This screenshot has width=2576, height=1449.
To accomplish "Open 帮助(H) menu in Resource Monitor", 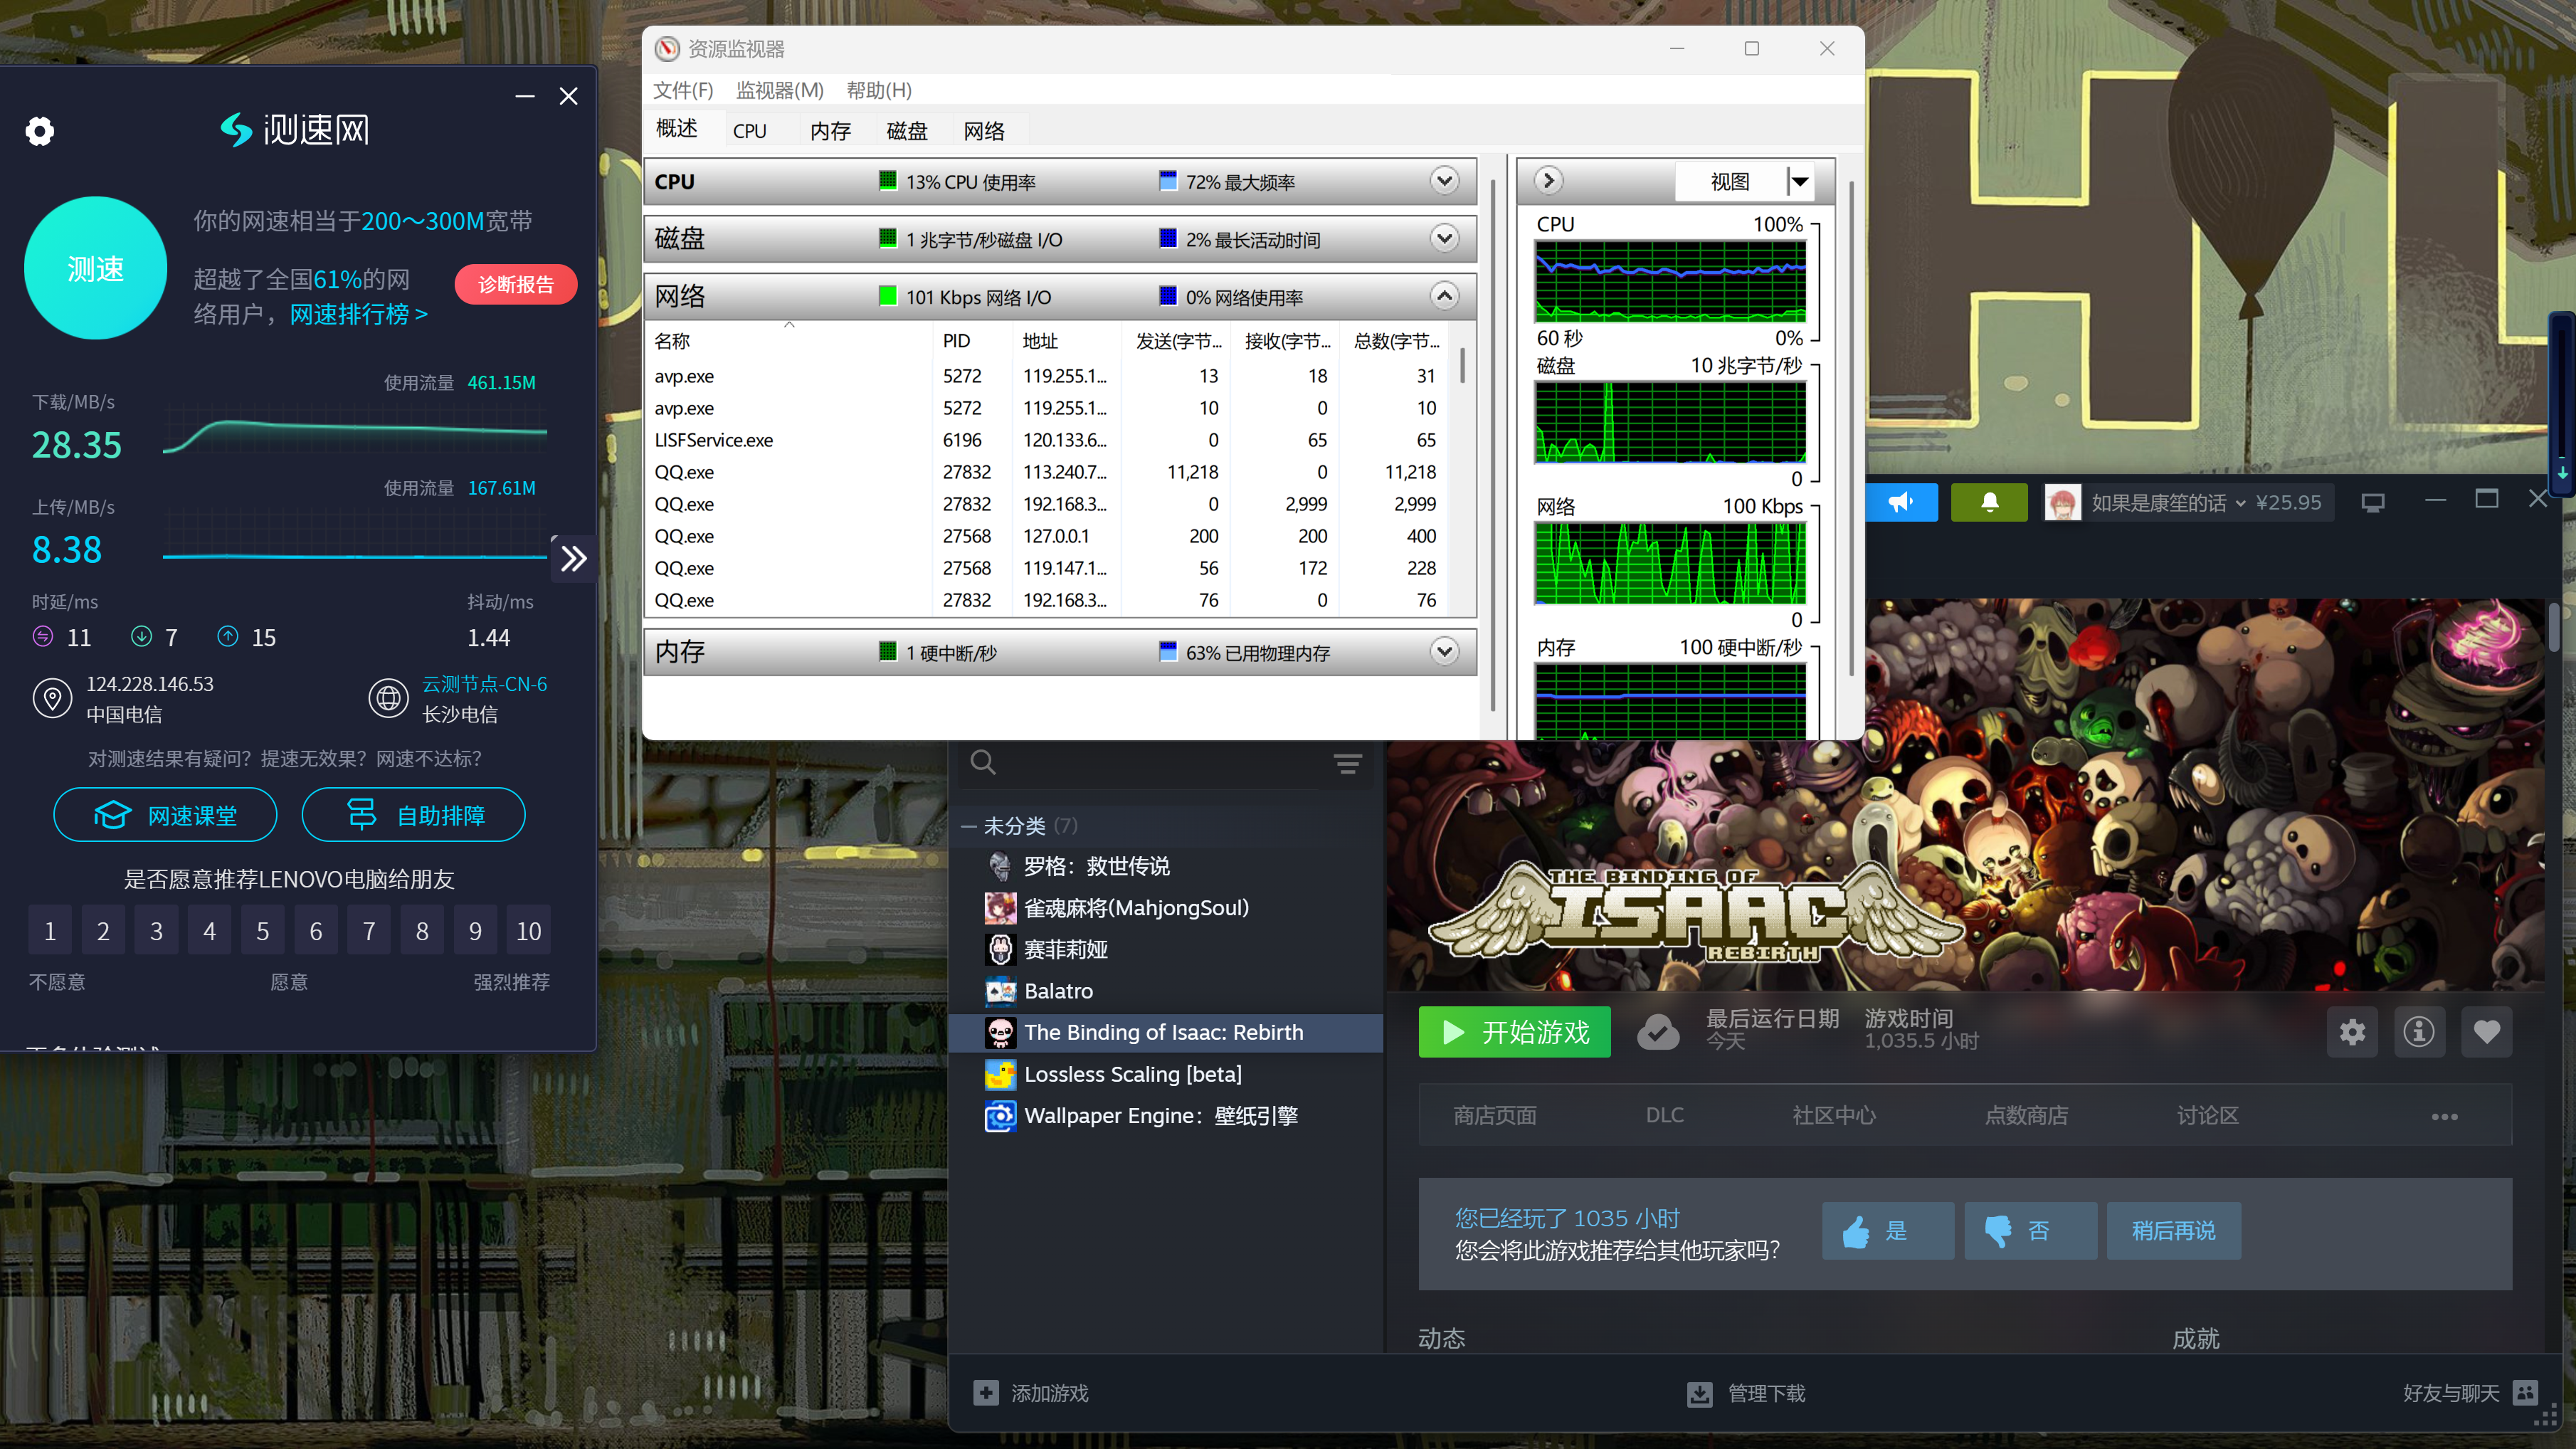I will 879,90.
